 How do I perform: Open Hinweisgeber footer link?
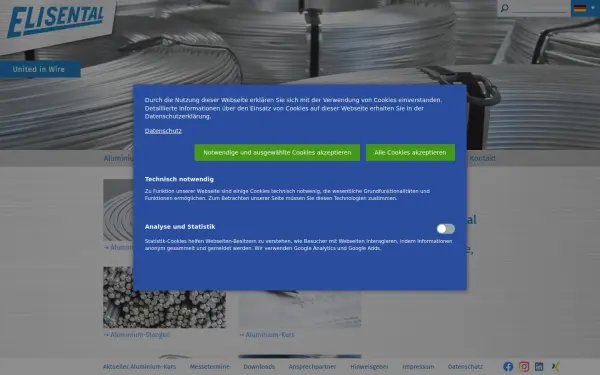(369, 367)
